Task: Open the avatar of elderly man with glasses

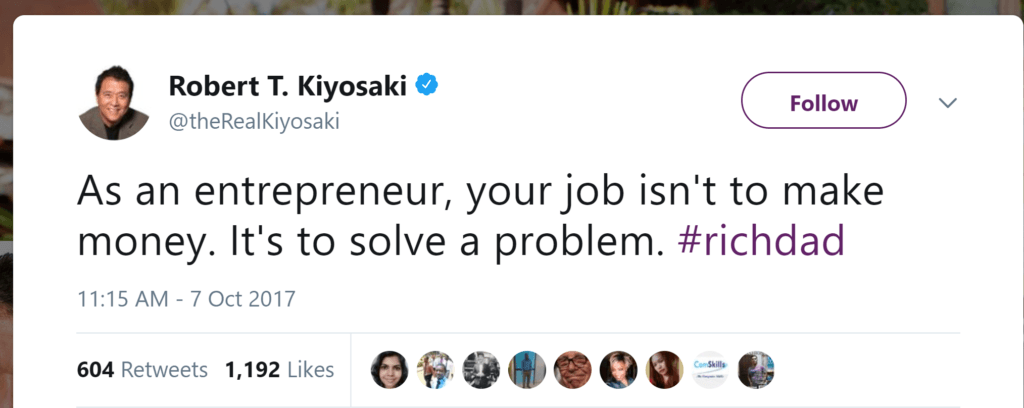Action: point(573,370)
